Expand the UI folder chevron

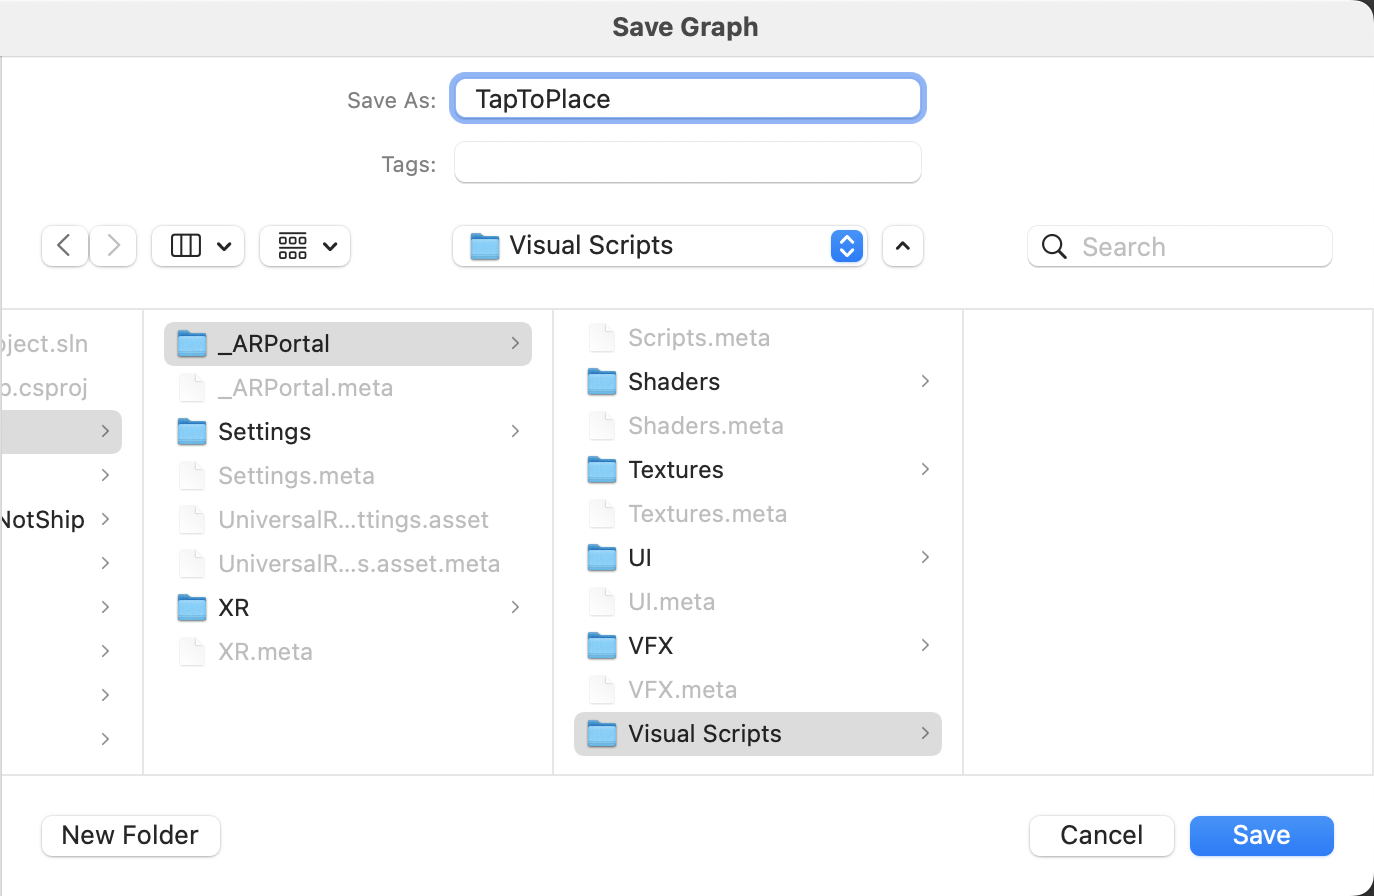pyautogui.click(x=925, y=557)
